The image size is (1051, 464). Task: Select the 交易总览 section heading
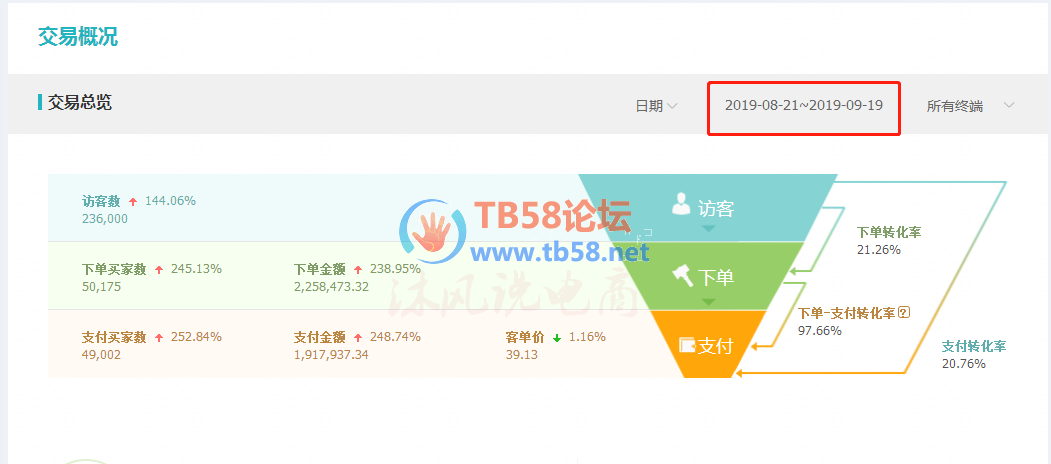[x=79, y=103]
